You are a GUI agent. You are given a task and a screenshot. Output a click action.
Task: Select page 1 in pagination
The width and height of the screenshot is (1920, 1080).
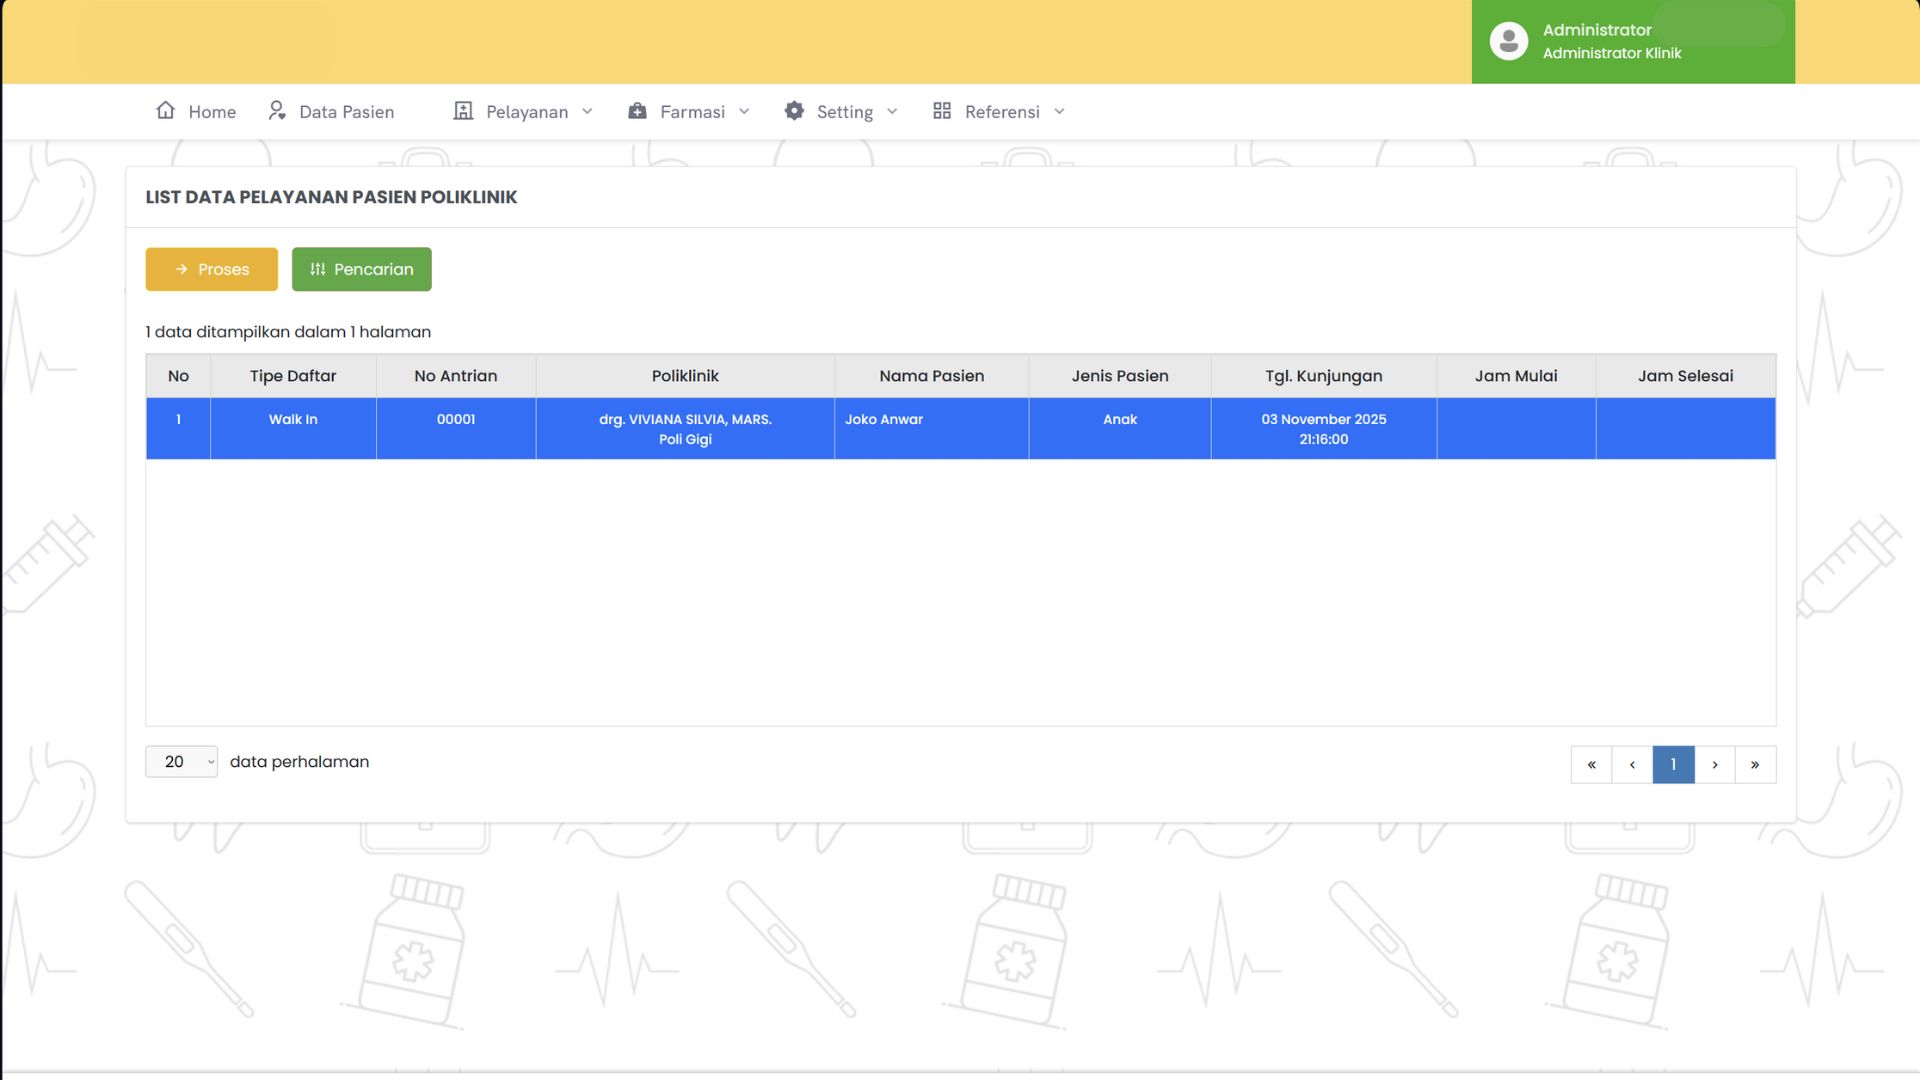tap(1673, 765)
